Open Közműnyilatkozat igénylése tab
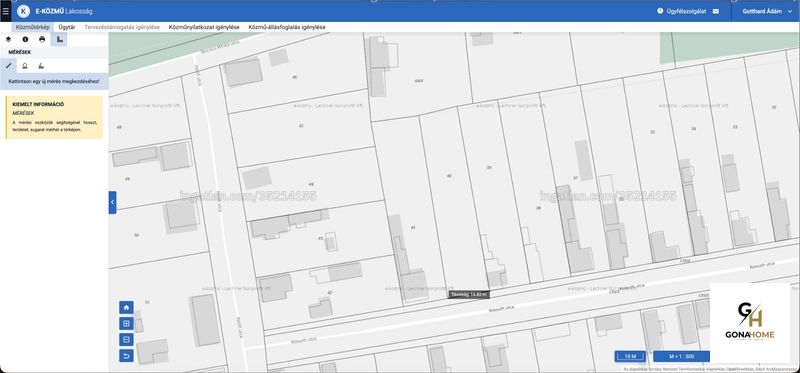Screen dimensions: 800x373 (x=204, y=27)
